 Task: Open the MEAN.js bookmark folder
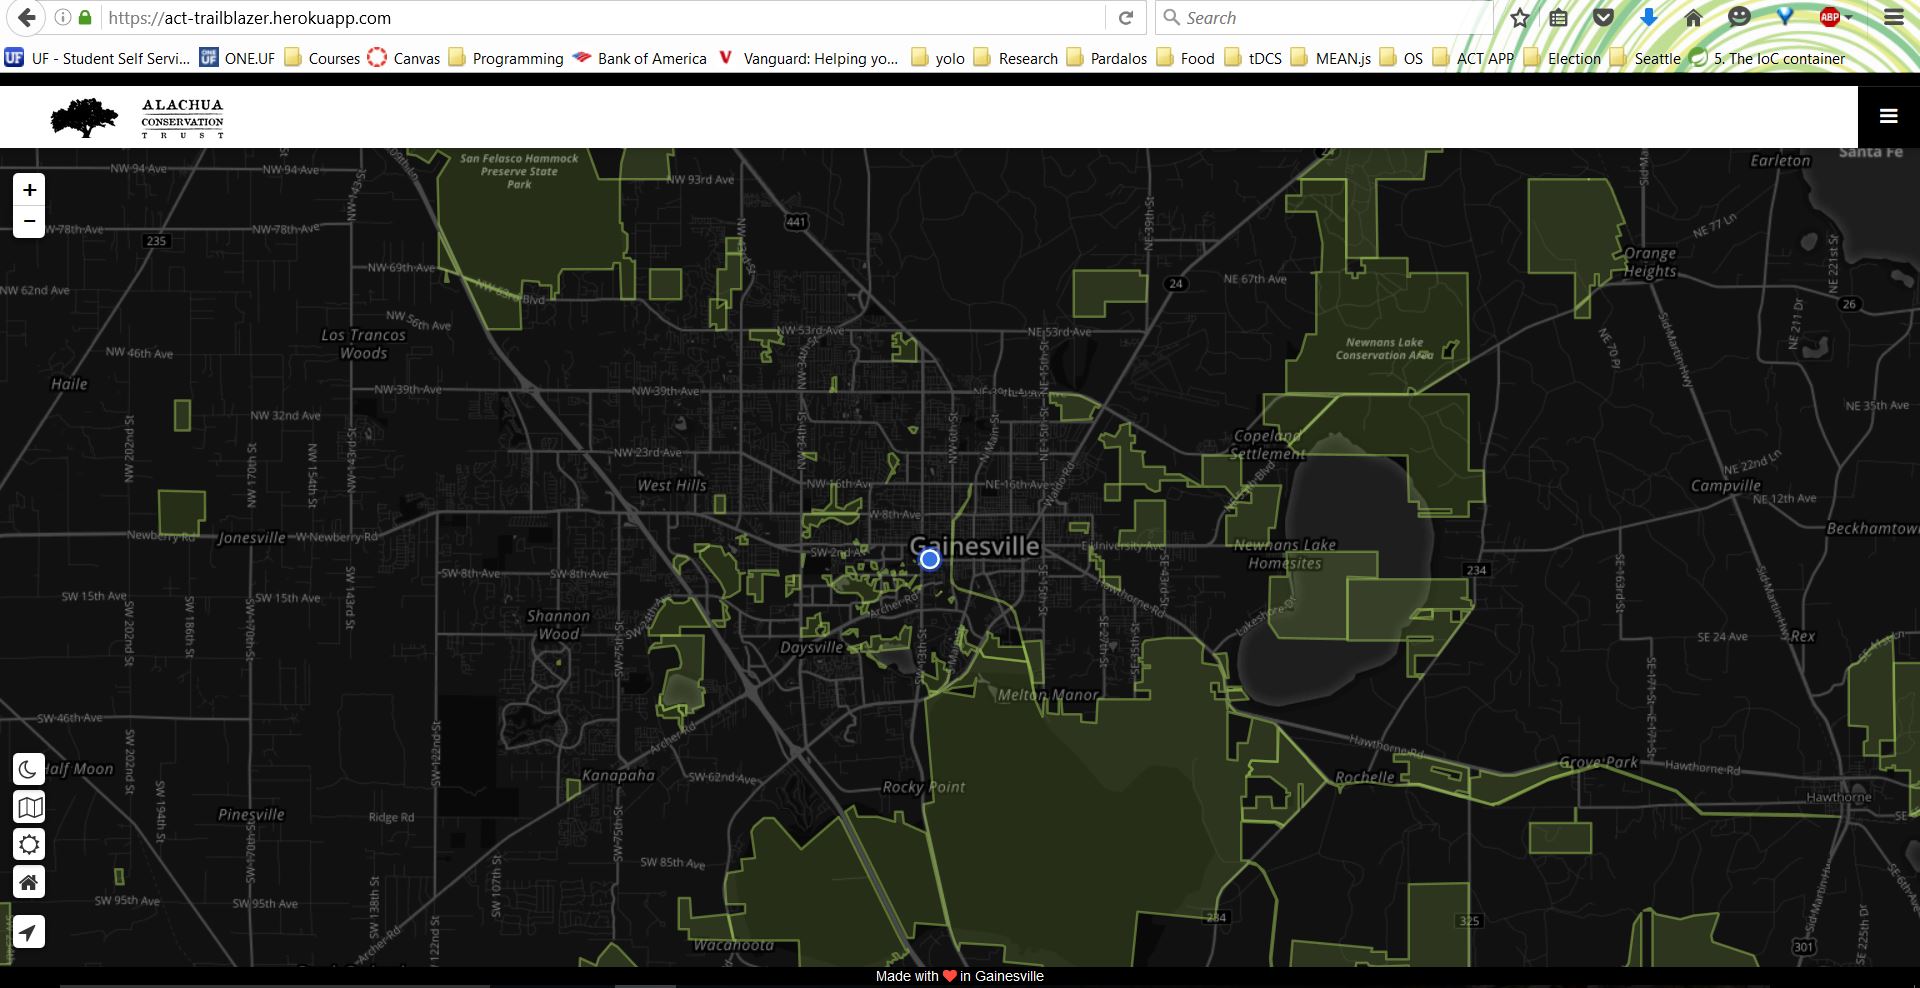point(1331,58)
